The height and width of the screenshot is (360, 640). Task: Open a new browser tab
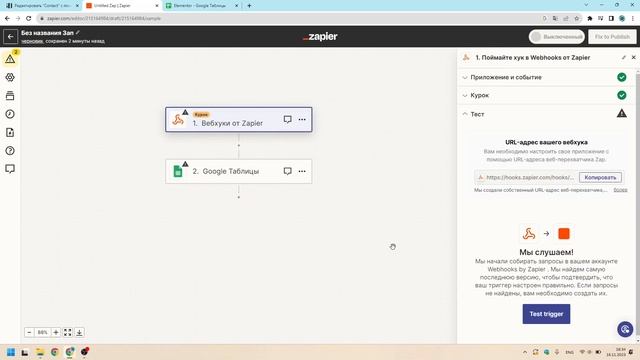(249, 6)
